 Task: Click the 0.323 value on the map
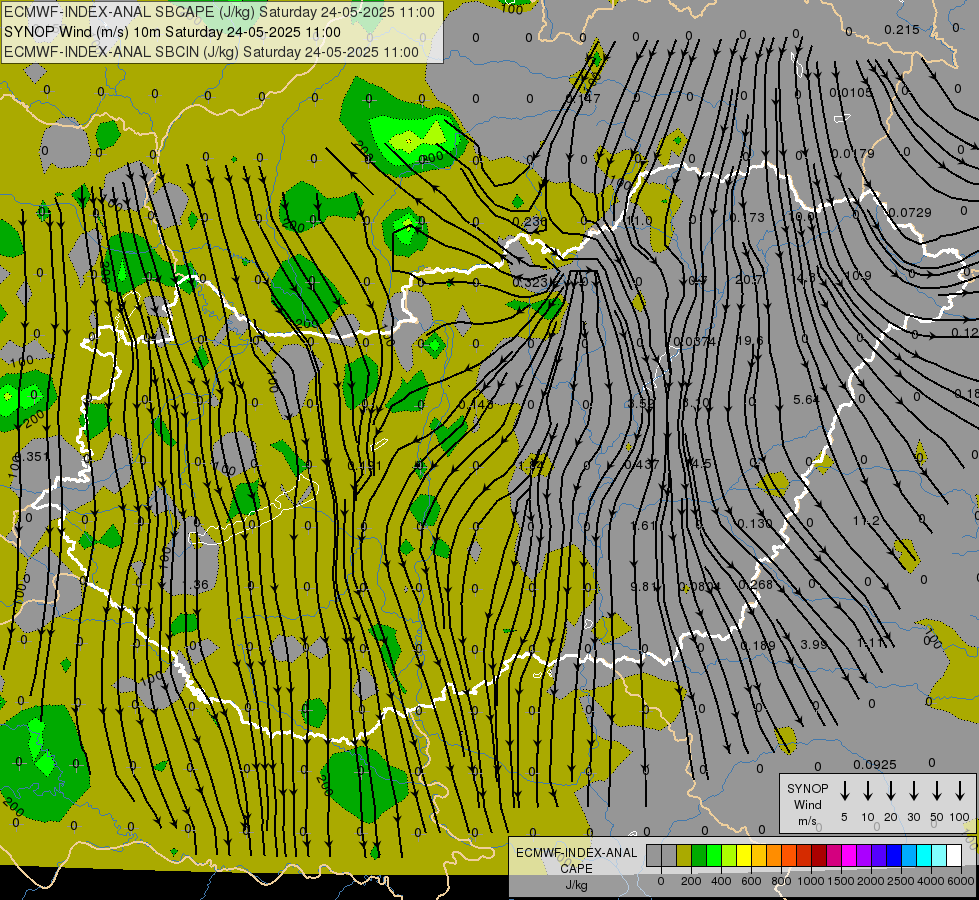(530, 282)
